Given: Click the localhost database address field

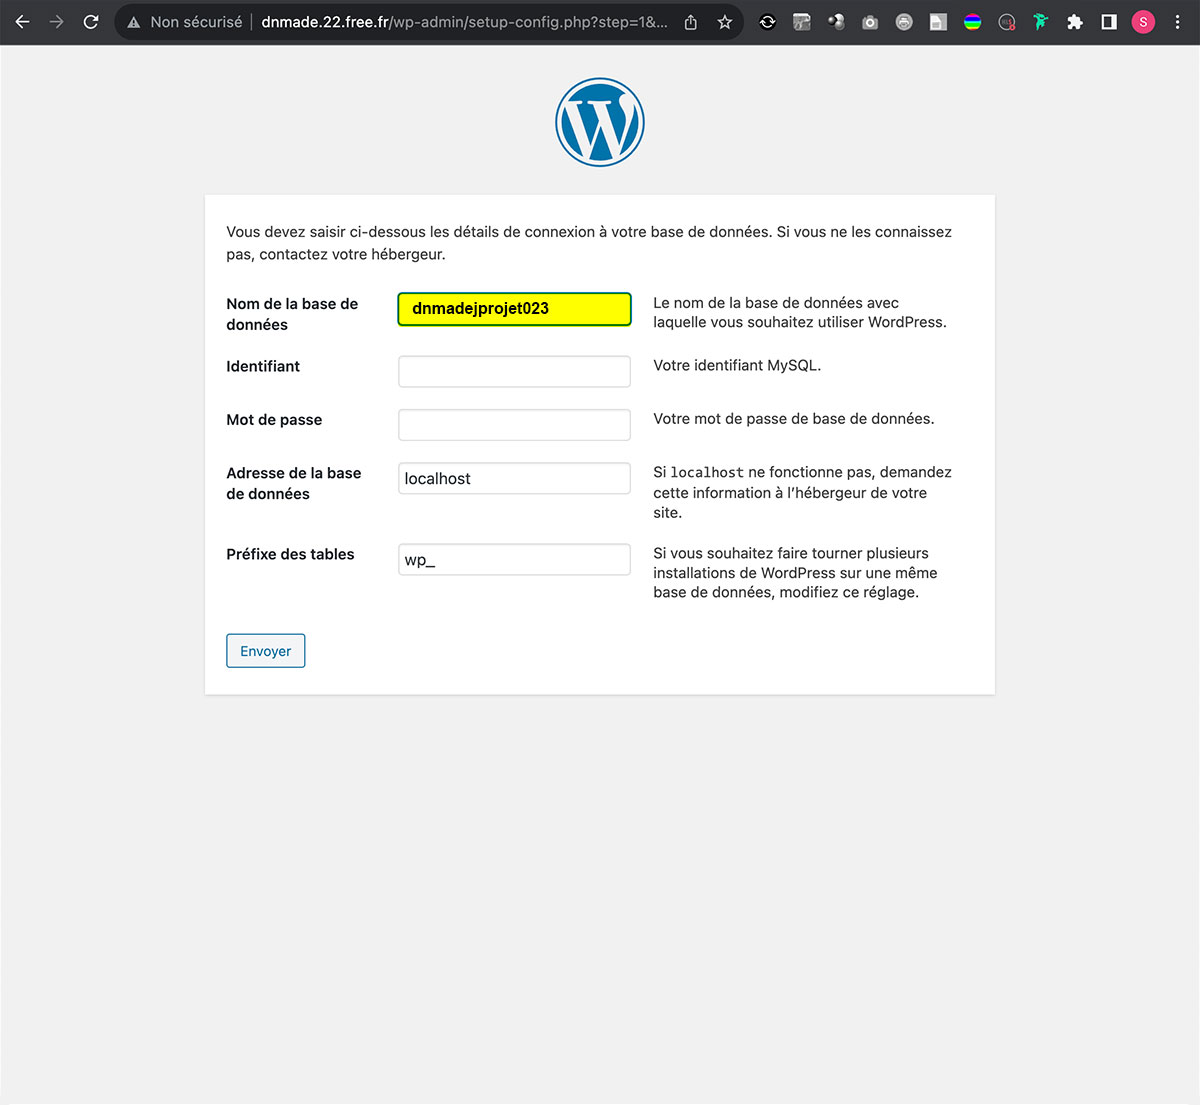Looking at the screenshot, I should point(514,478).
